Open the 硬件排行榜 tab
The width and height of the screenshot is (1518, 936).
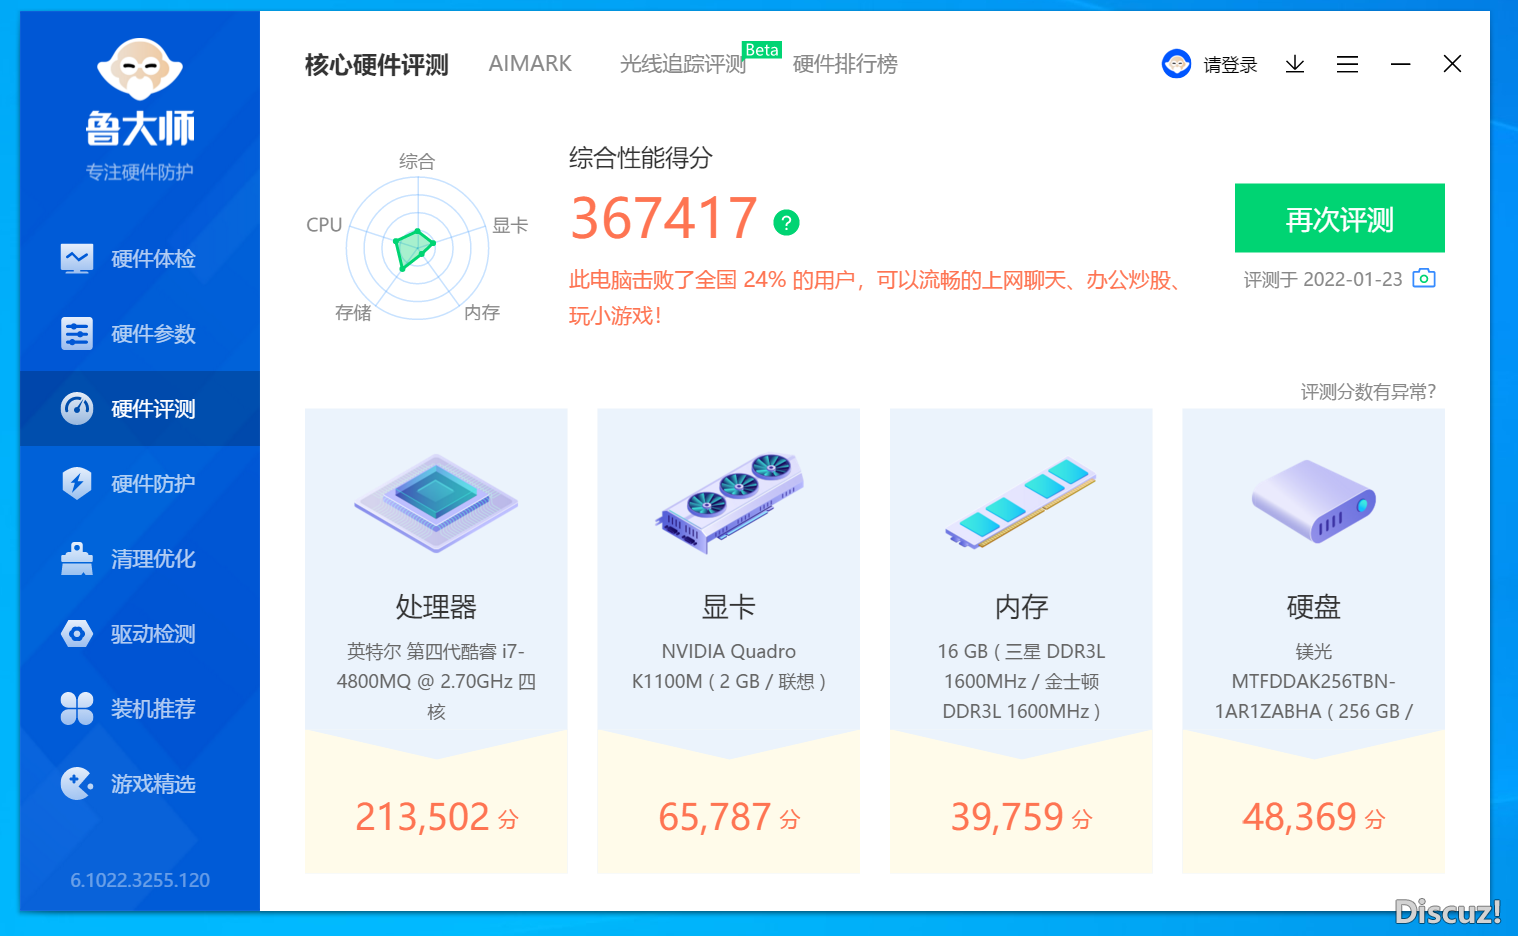click(x=845, y=64)
